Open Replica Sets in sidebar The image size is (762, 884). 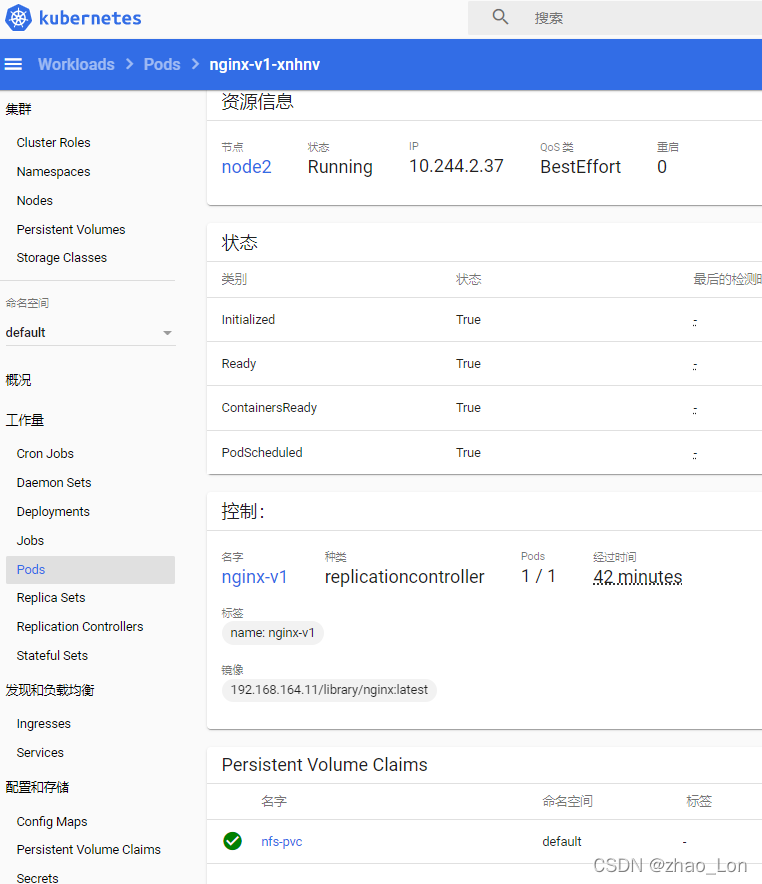tap(51, 598)
